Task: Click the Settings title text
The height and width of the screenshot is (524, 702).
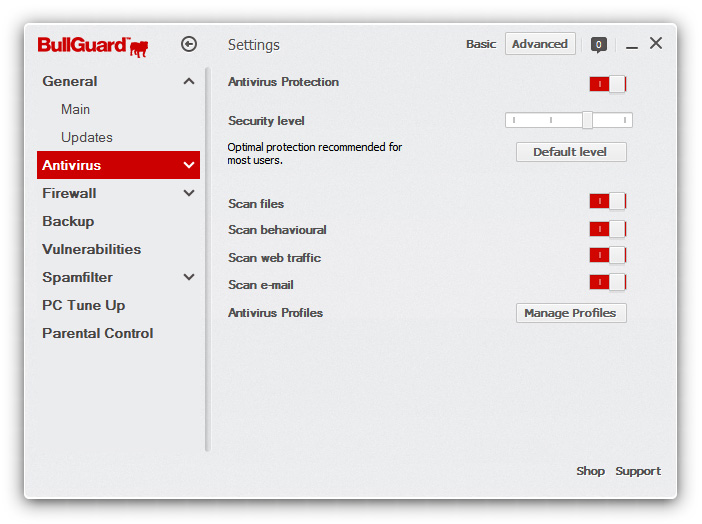Action: point(253,45)
